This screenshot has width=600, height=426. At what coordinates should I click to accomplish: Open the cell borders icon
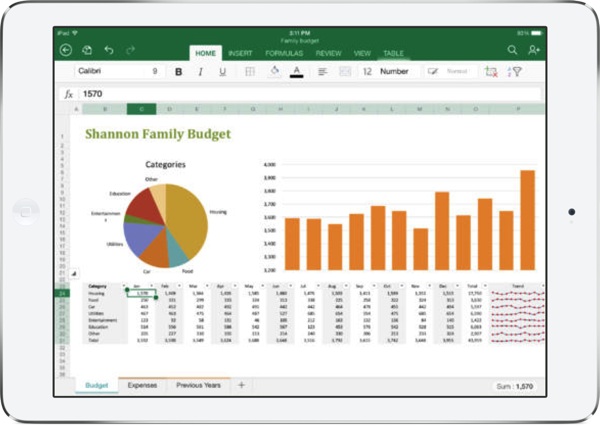pyautogui.click(x=250, y=72)
